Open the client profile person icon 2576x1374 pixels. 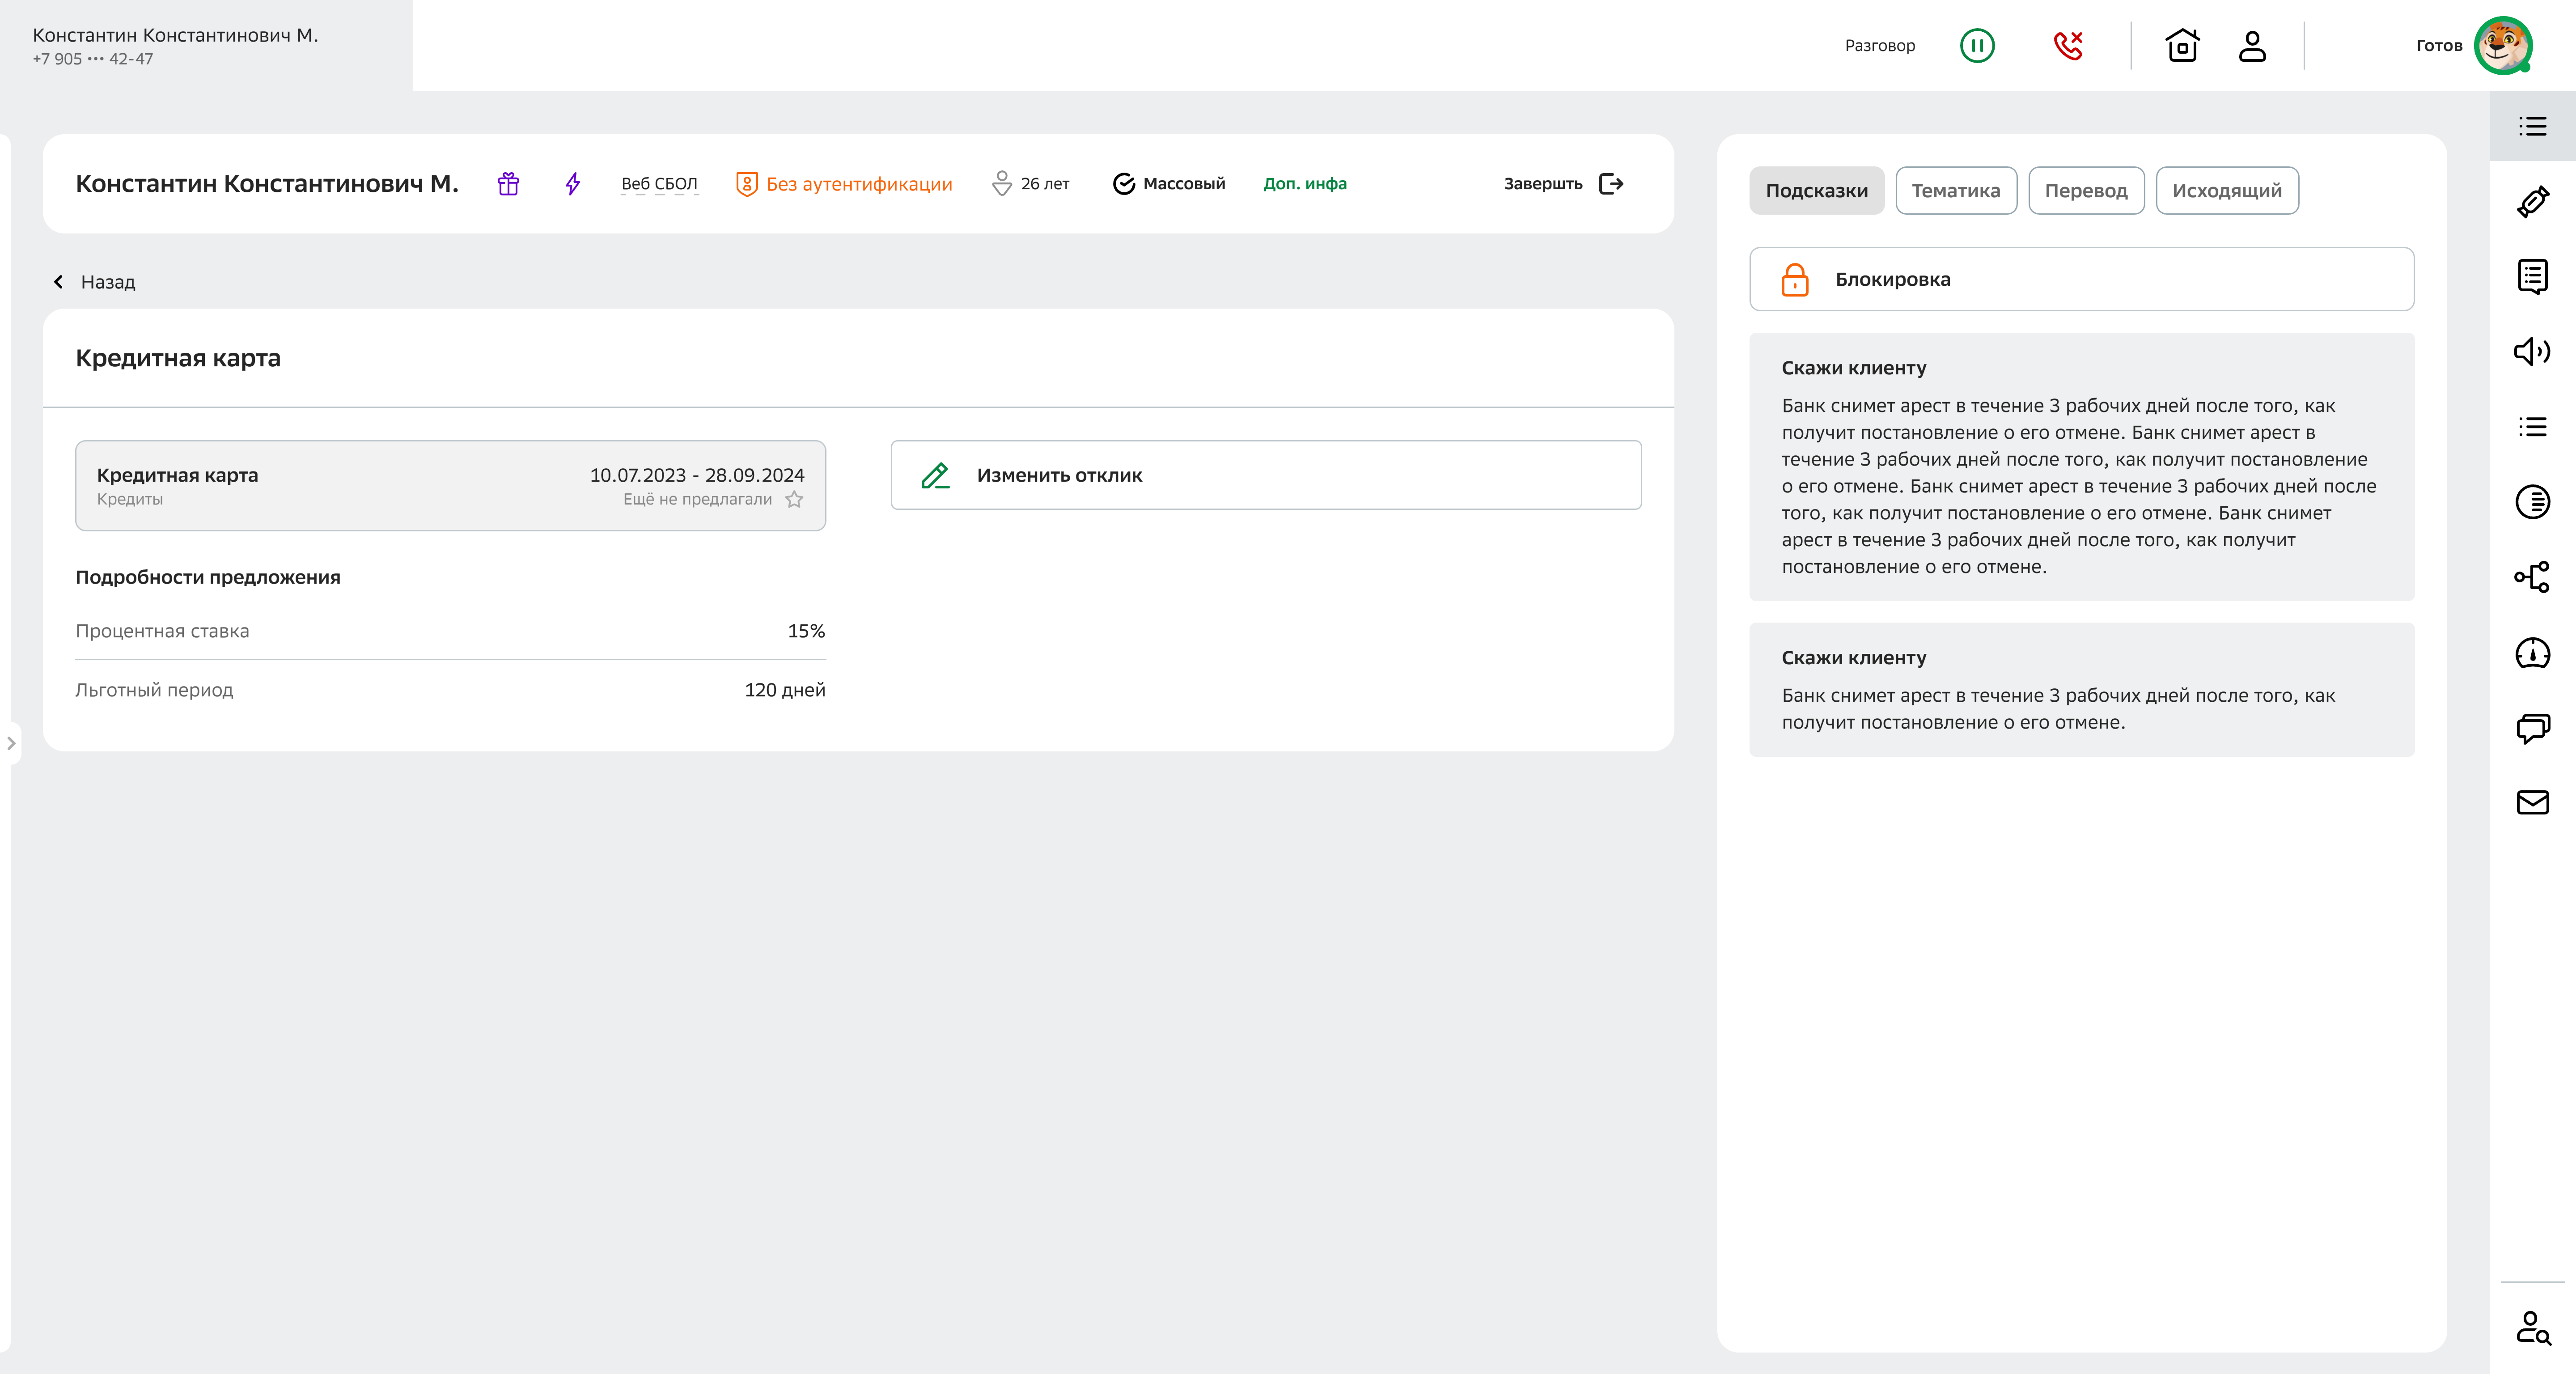(2252, 46)
